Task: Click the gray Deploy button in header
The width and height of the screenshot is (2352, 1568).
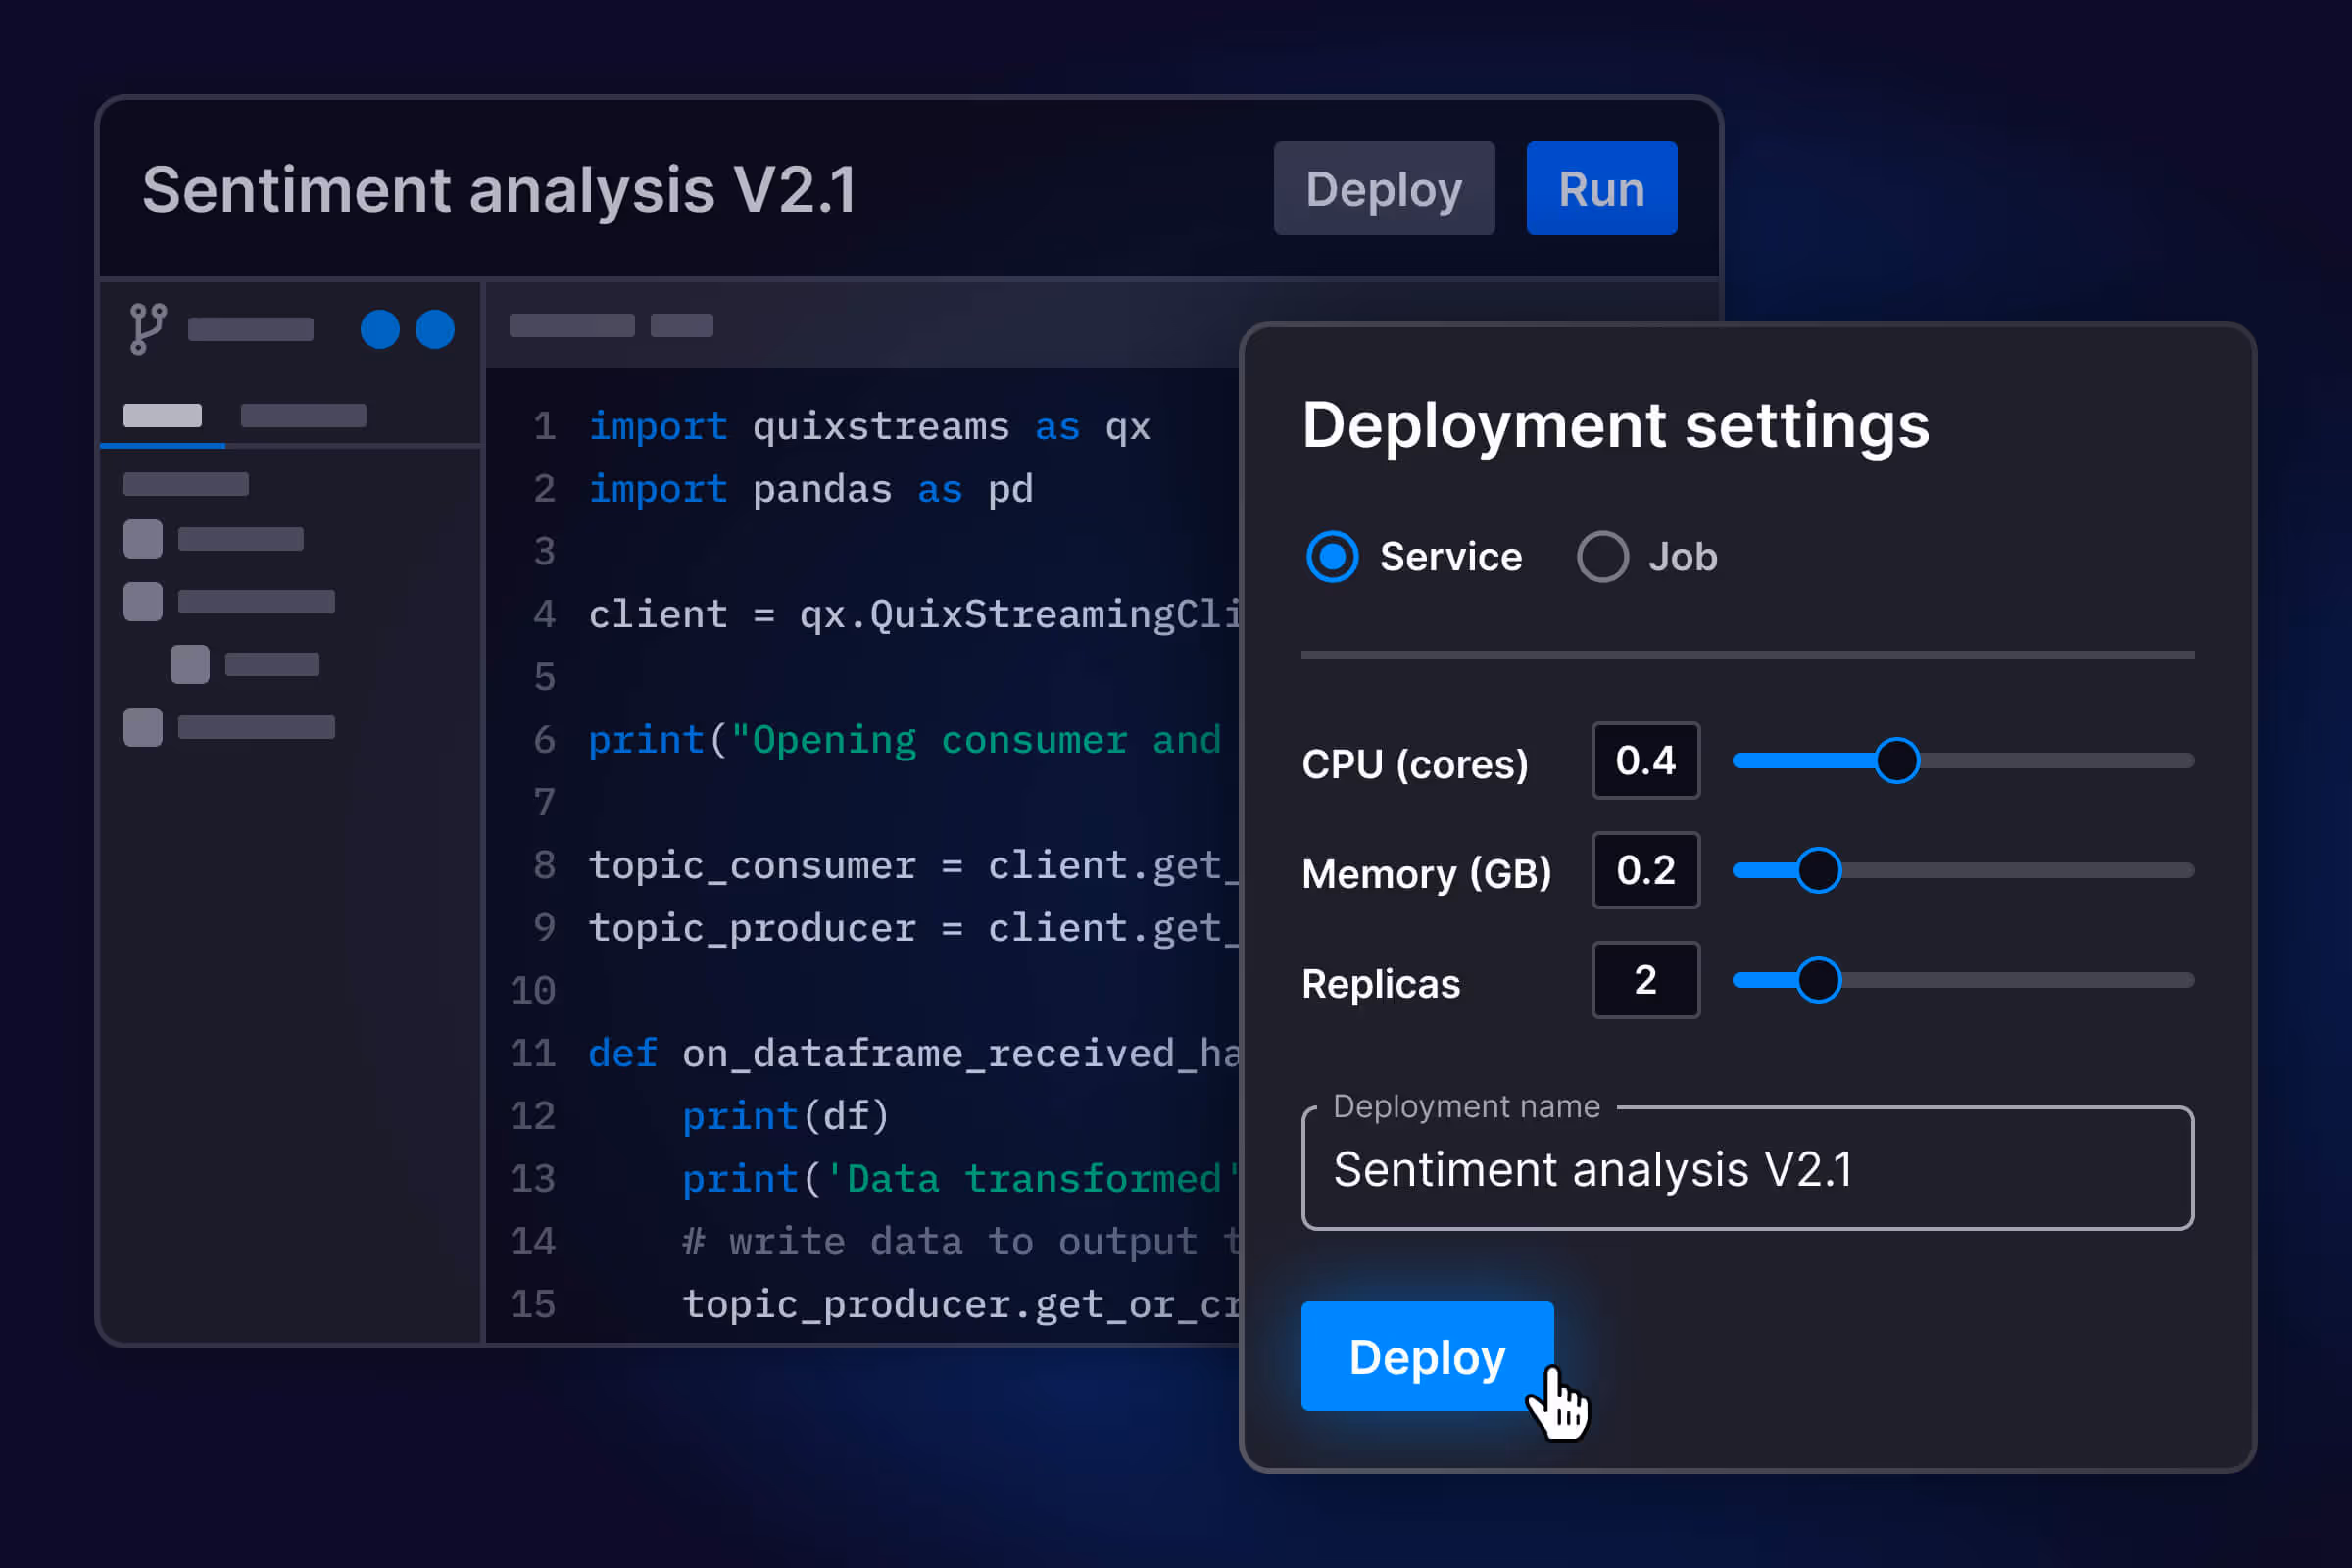Action: pos(1383,189)
